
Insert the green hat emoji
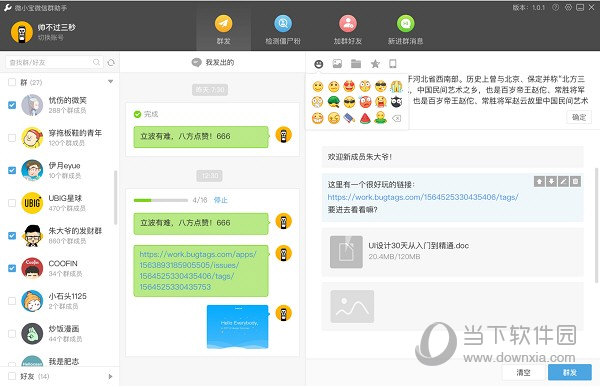333,102
